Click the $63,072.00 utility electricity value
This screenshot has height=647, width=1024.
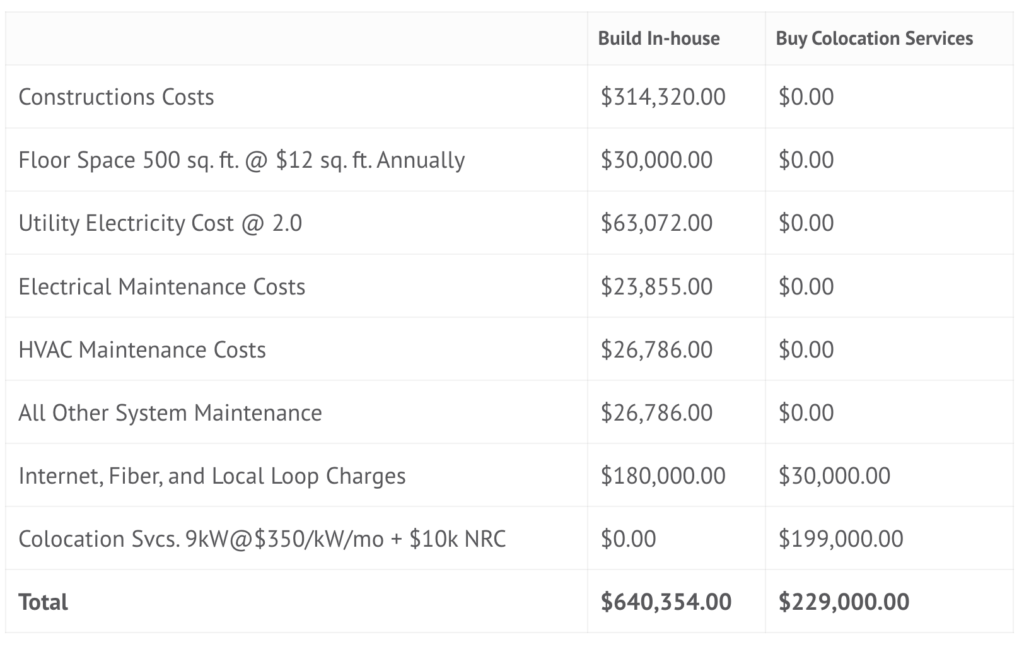(656, 223)
